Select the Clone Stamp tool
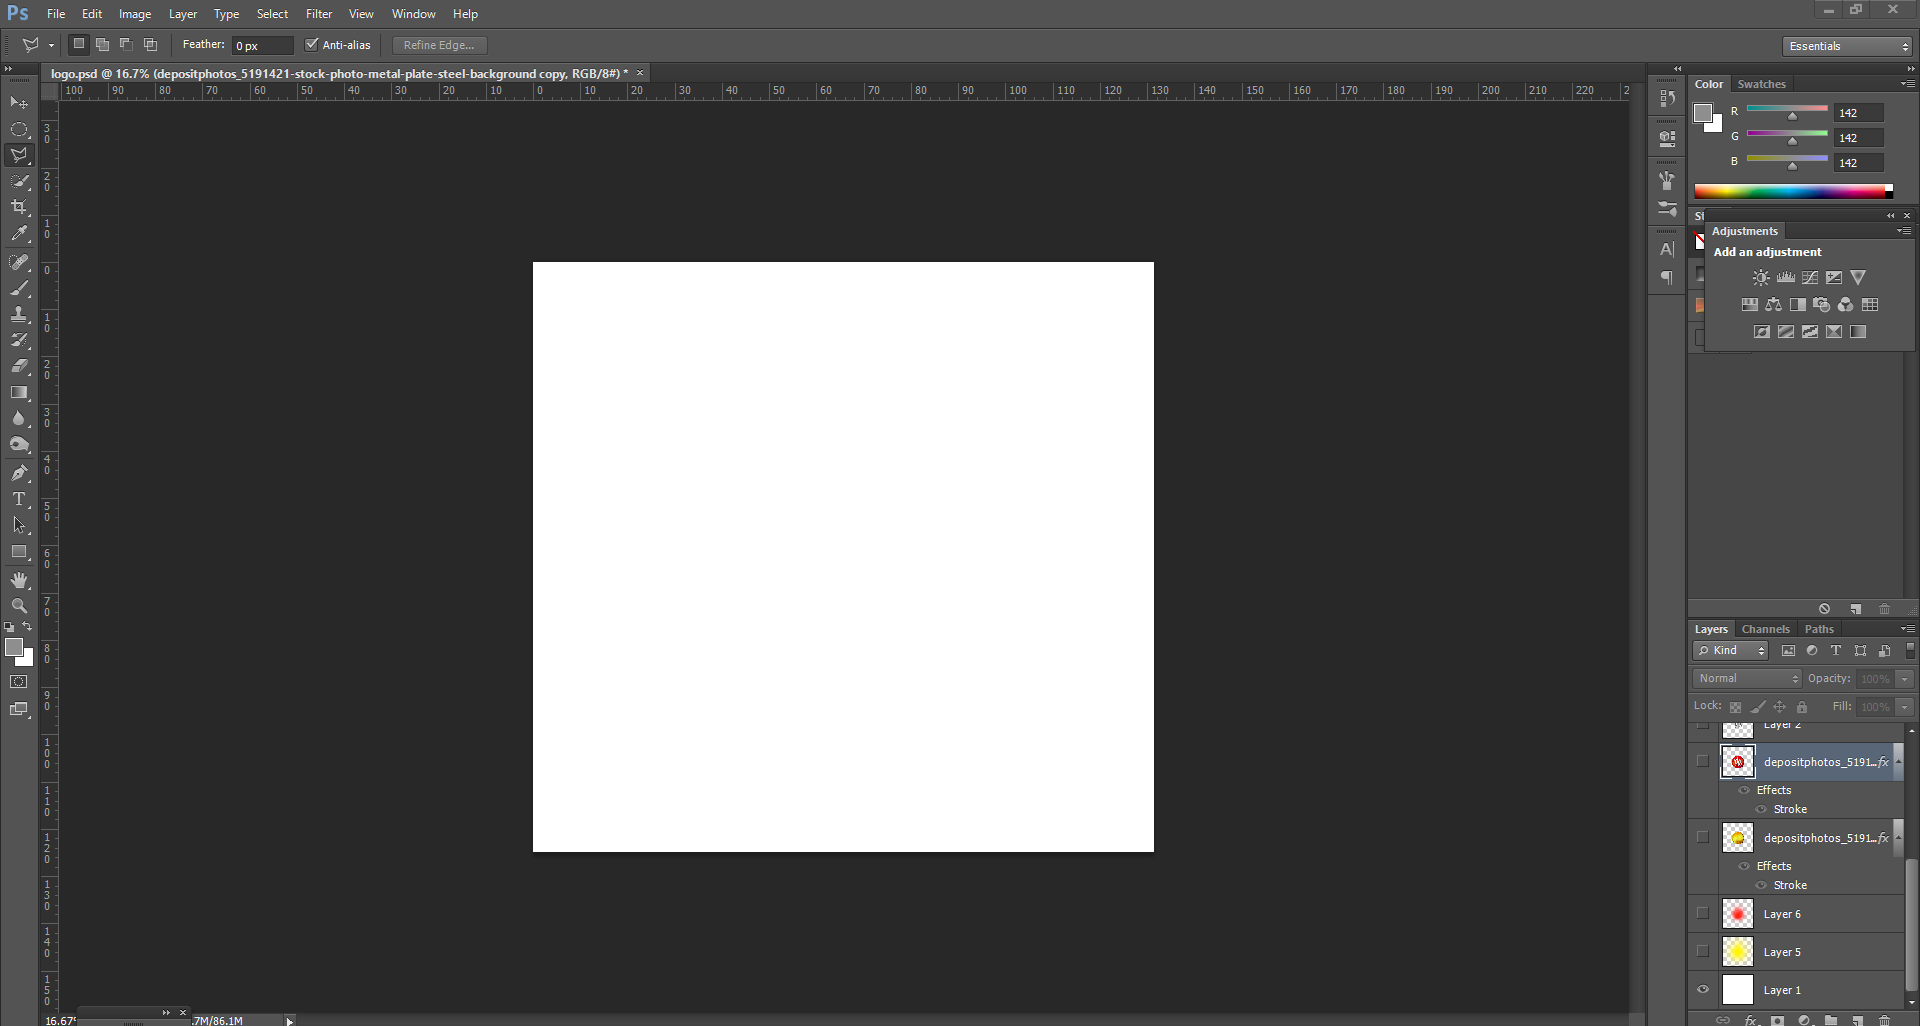1920x1026 pixels. (19, 315)
